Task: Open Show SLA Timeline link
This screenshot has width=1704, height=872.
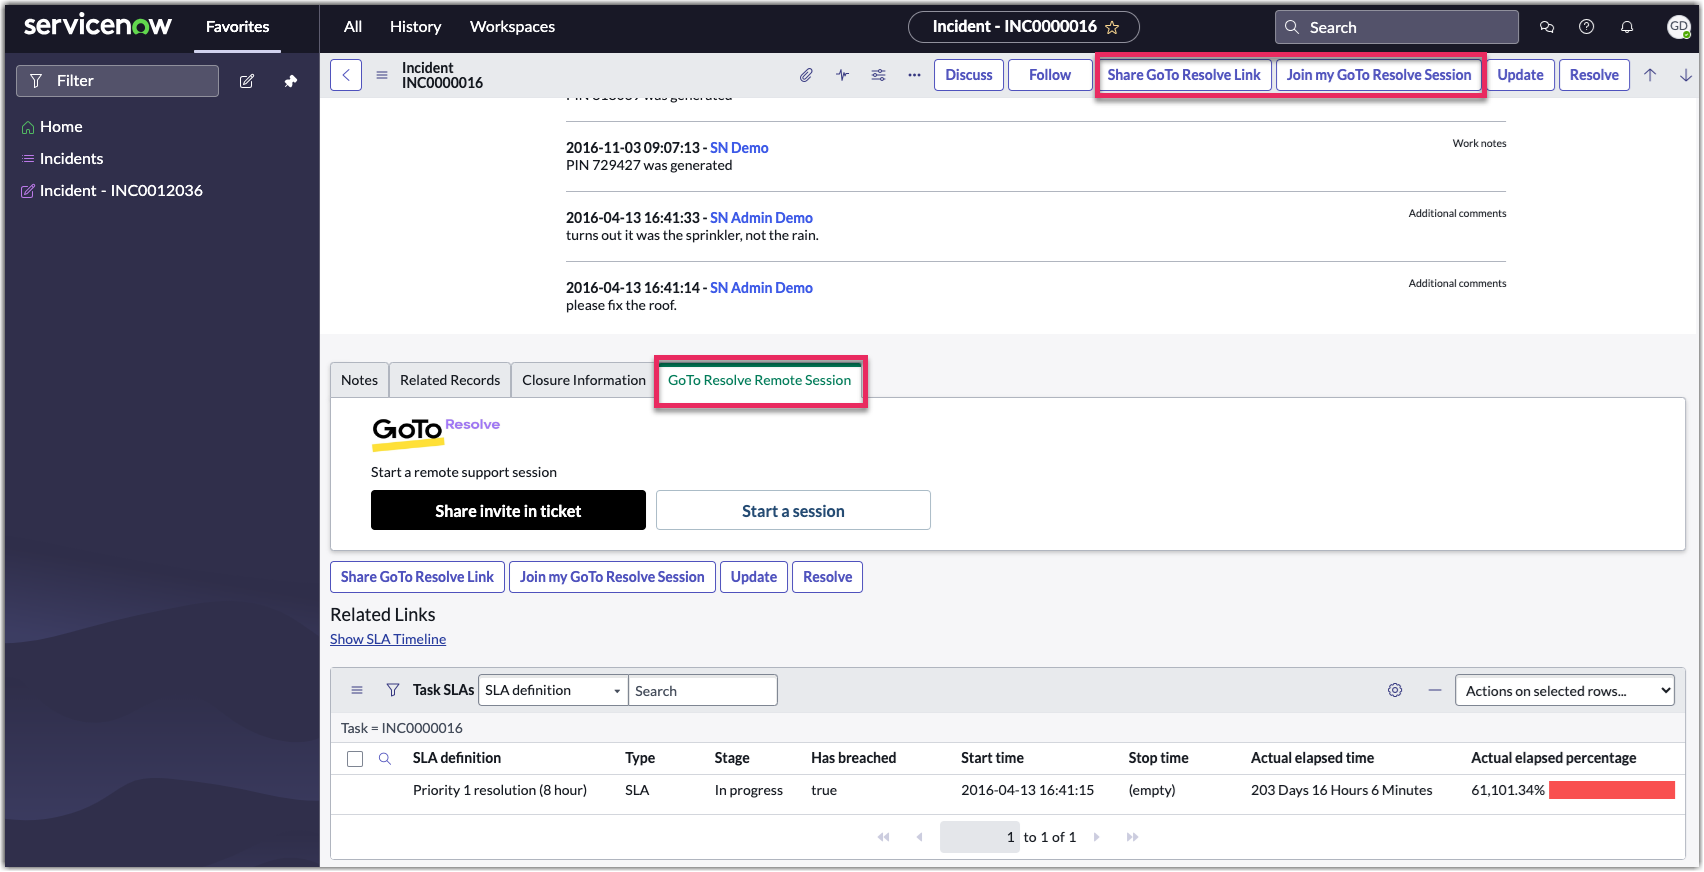Action: (x=388, y=639)
